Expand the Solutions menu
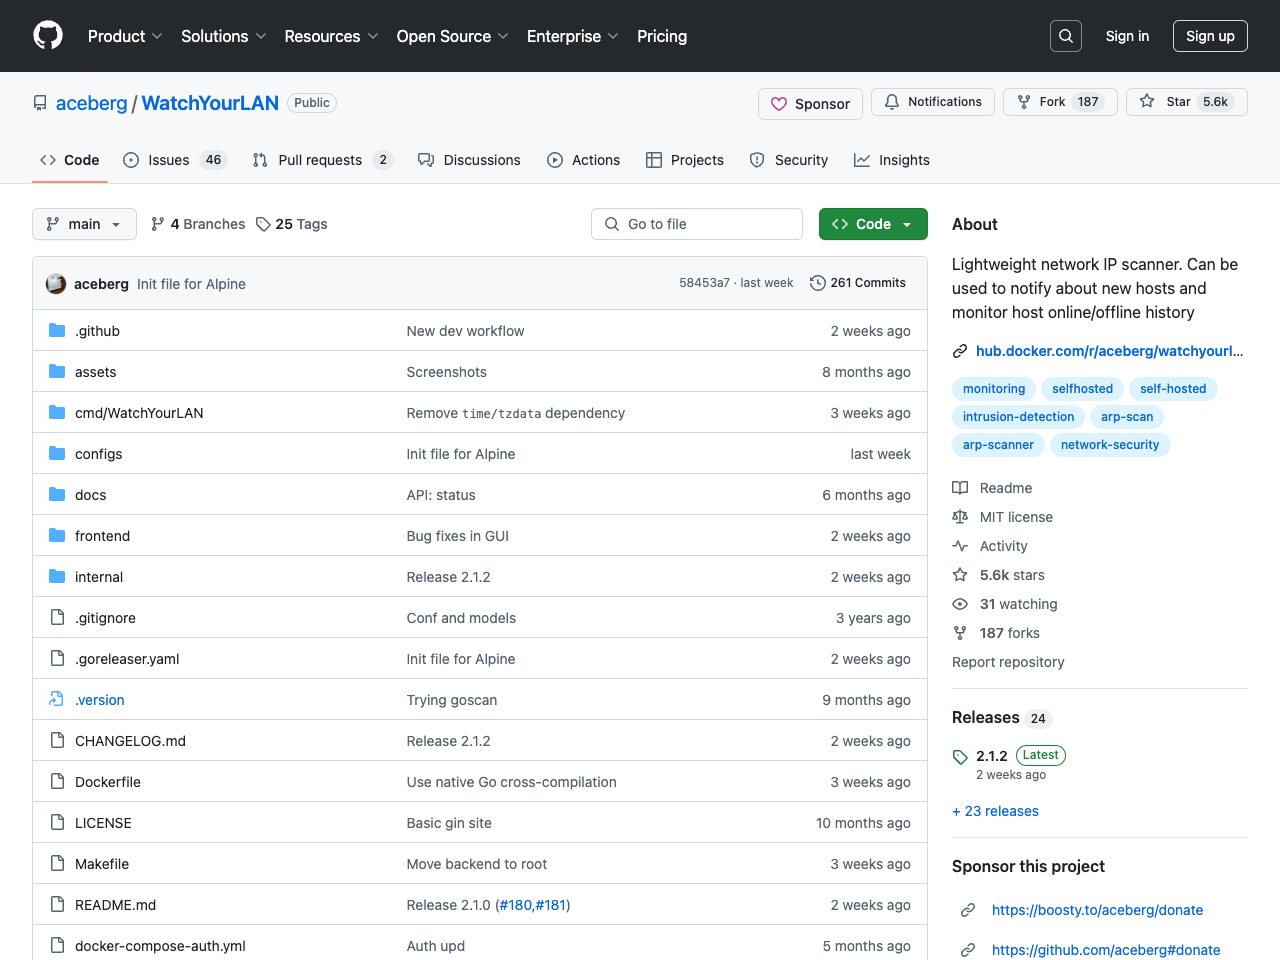Image resolution: width=1280 pixels, height=960 pixels. (x=224, y=36)
